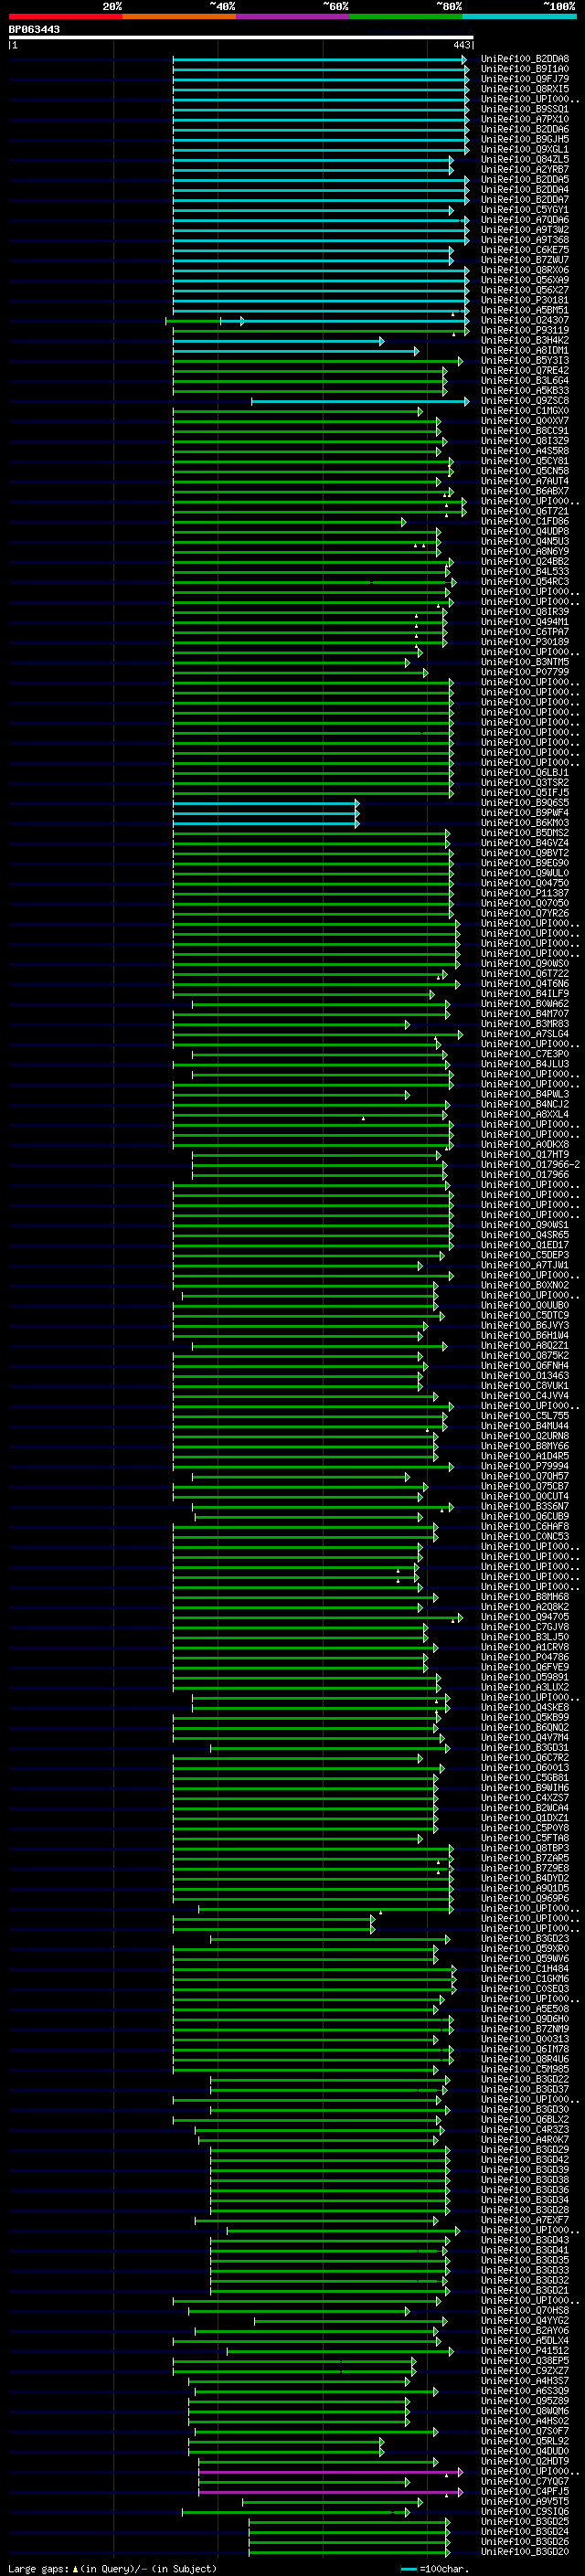
Task: Open hit UniRef100_A6S3Q9
Action: click(525, 2390)
